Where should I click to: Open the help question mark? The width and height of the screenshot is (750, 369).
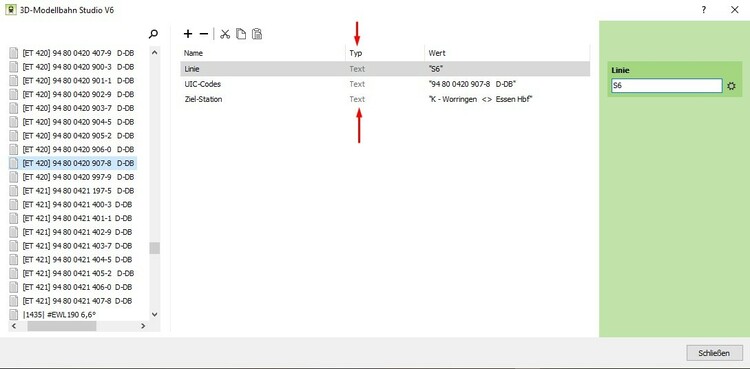click(704, 10)
